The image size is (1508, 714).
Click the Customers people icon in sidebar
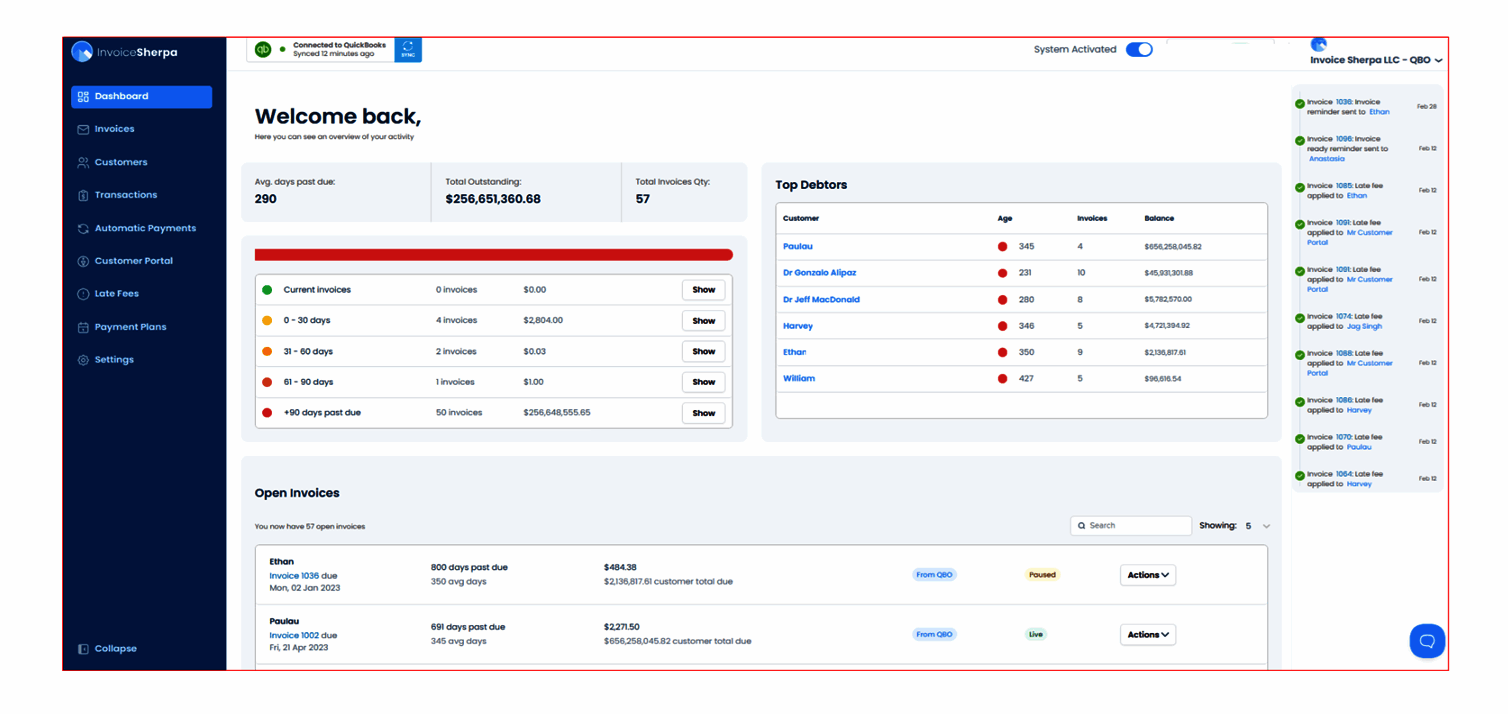click(83, 162)
